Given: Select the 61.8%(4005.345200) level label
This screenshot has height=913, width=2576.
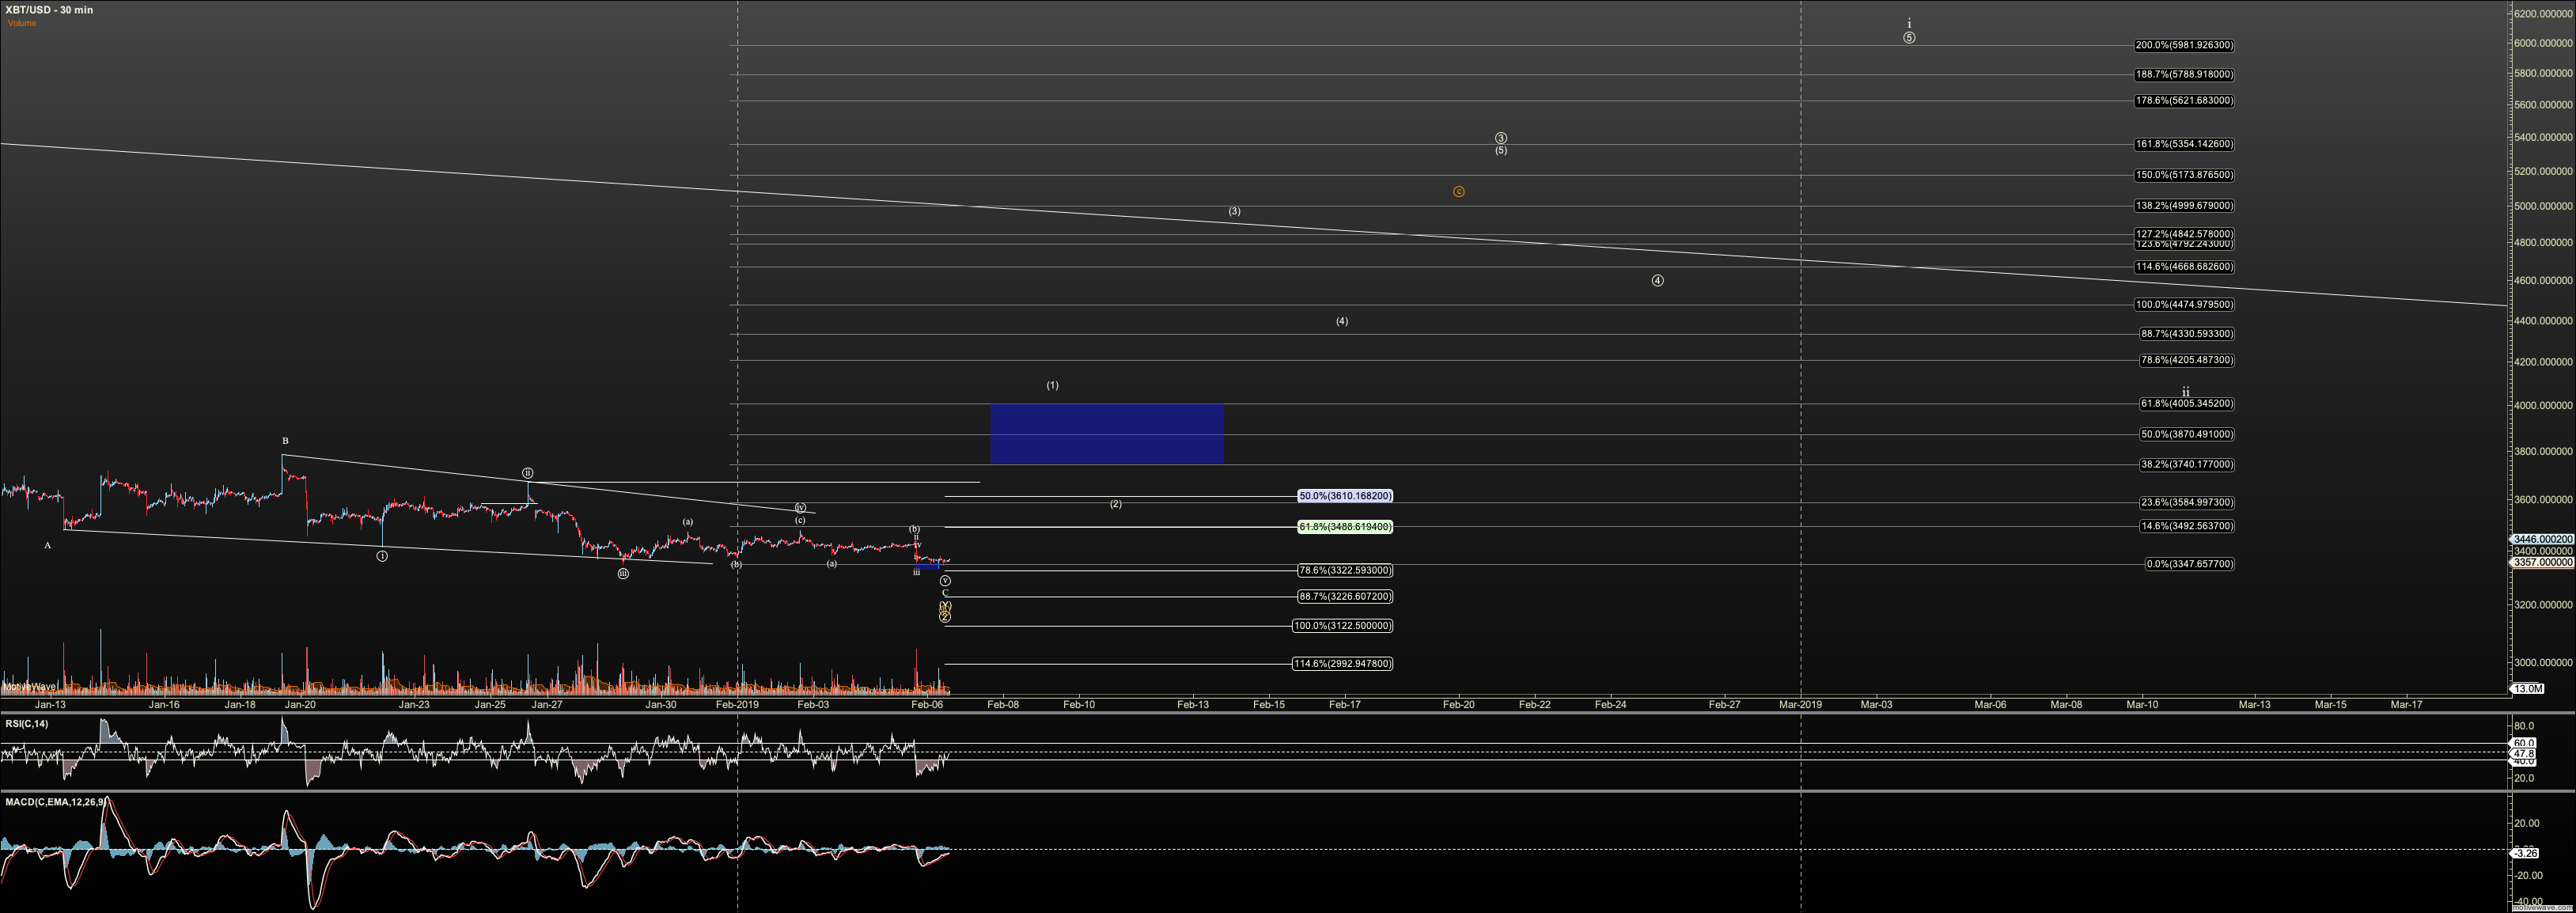Looking at the screenshot, I should click(x=2187, y=404).
